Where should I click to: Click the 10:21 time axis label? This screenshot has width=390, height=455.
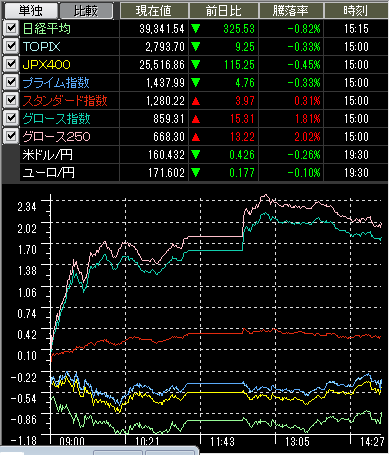[147, 442]
